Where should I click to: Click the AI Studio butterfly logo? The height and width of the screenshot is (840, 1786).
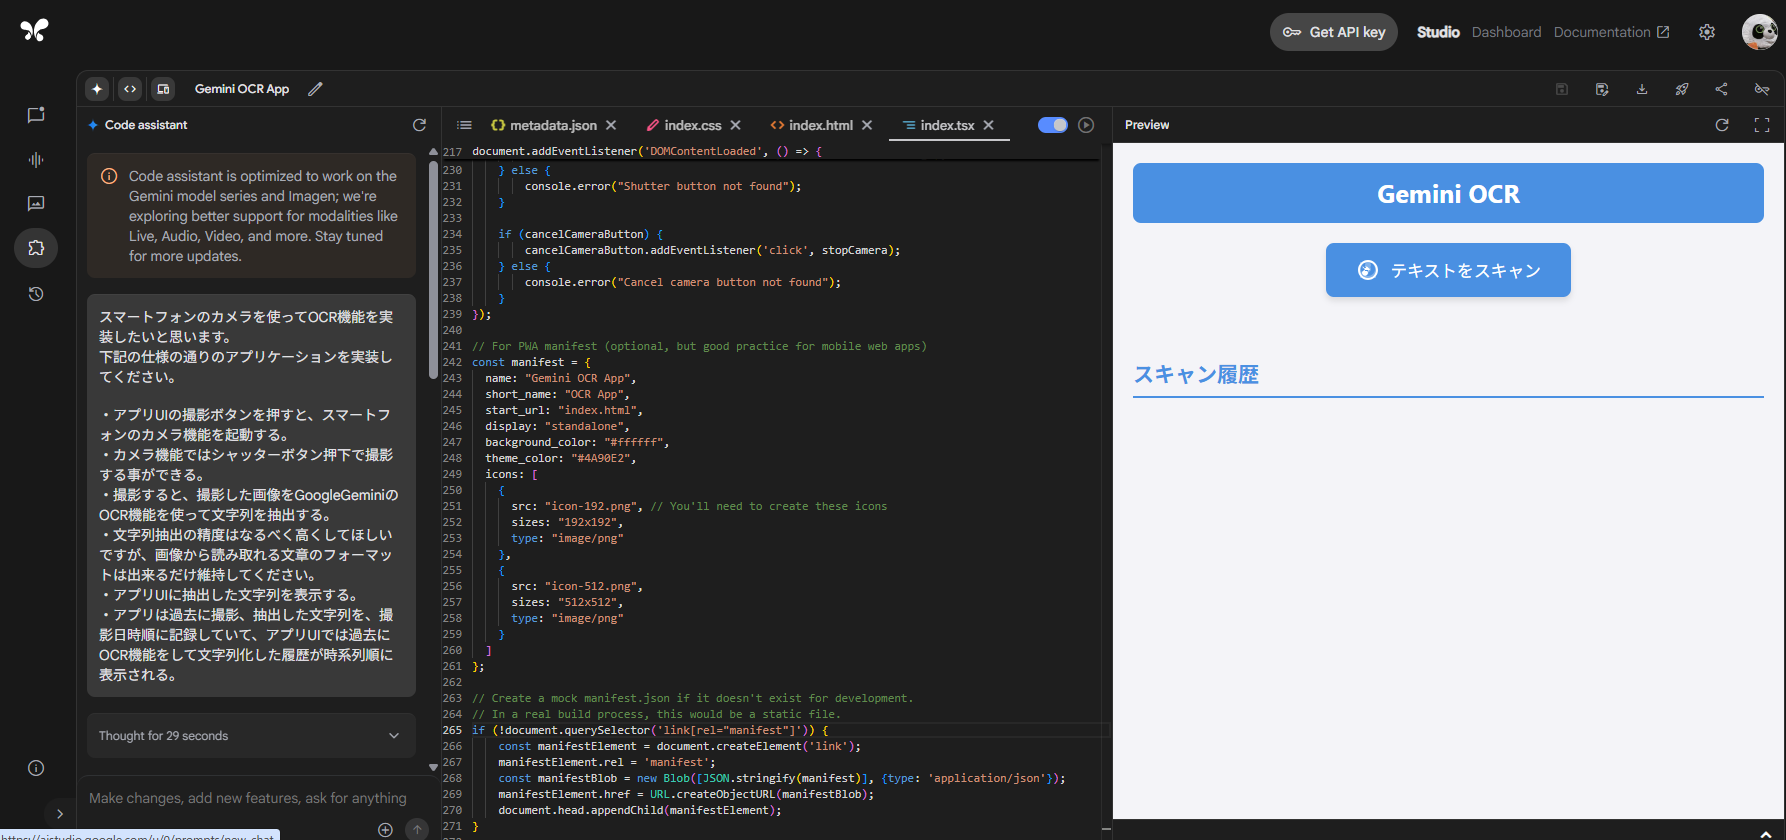tap(34, 31)
